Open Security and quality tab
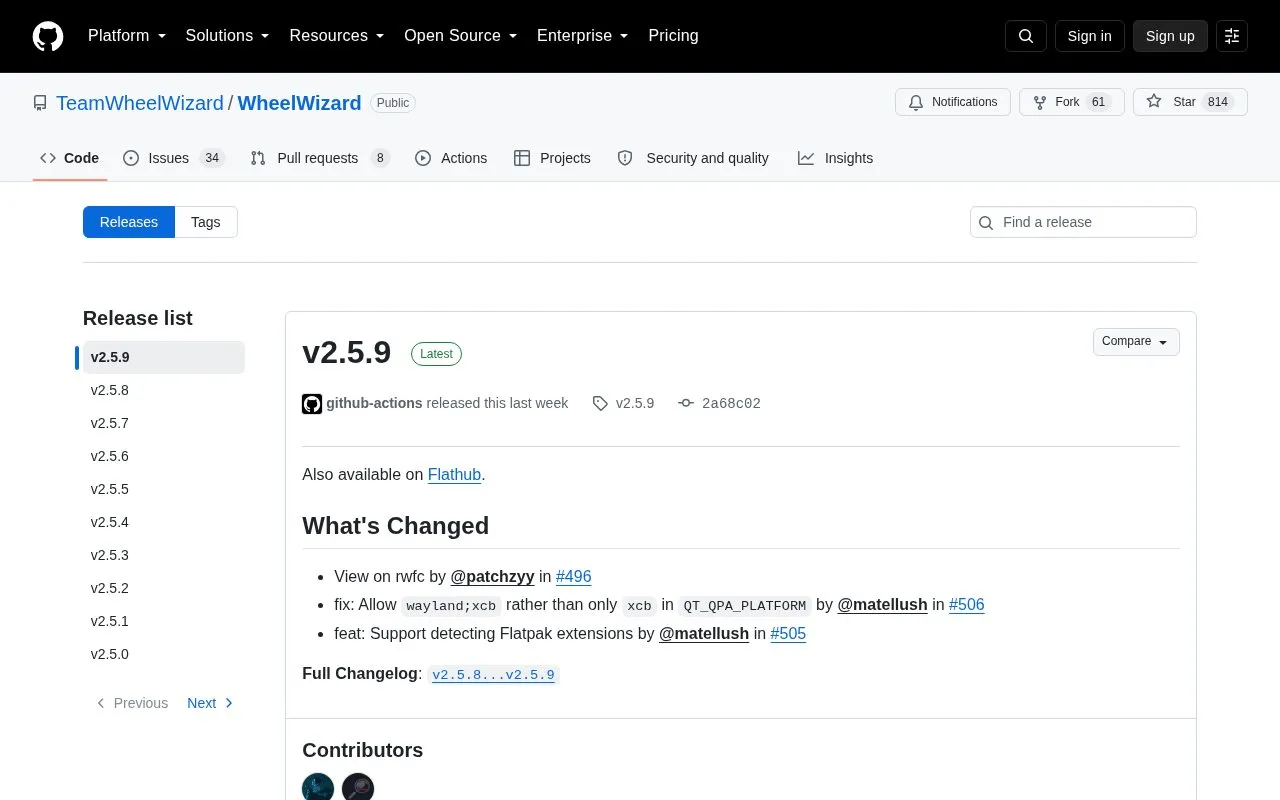The height and width of the screenshot is (800, 1280). (693, 158)
